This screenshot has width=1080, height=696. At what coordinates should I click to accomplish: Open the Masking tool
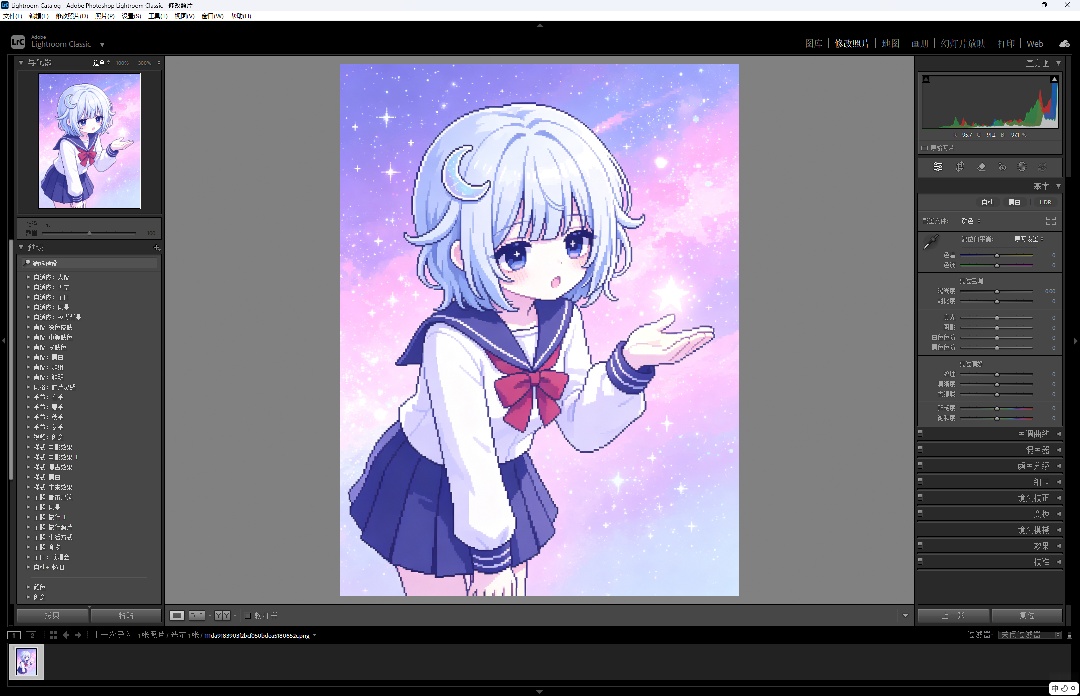(1022, 167)
